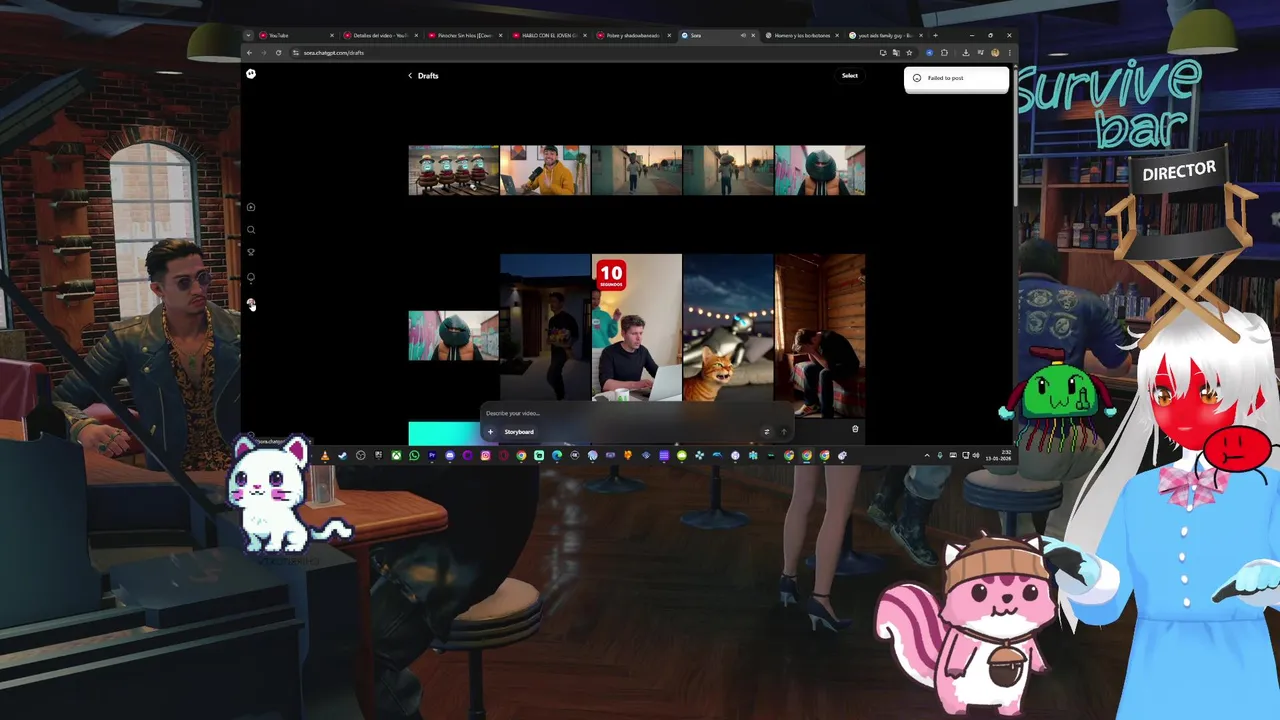Open the draft with orange cat and robot
This screenshot has height=720, width=1280.
click(x=728, y=328)
